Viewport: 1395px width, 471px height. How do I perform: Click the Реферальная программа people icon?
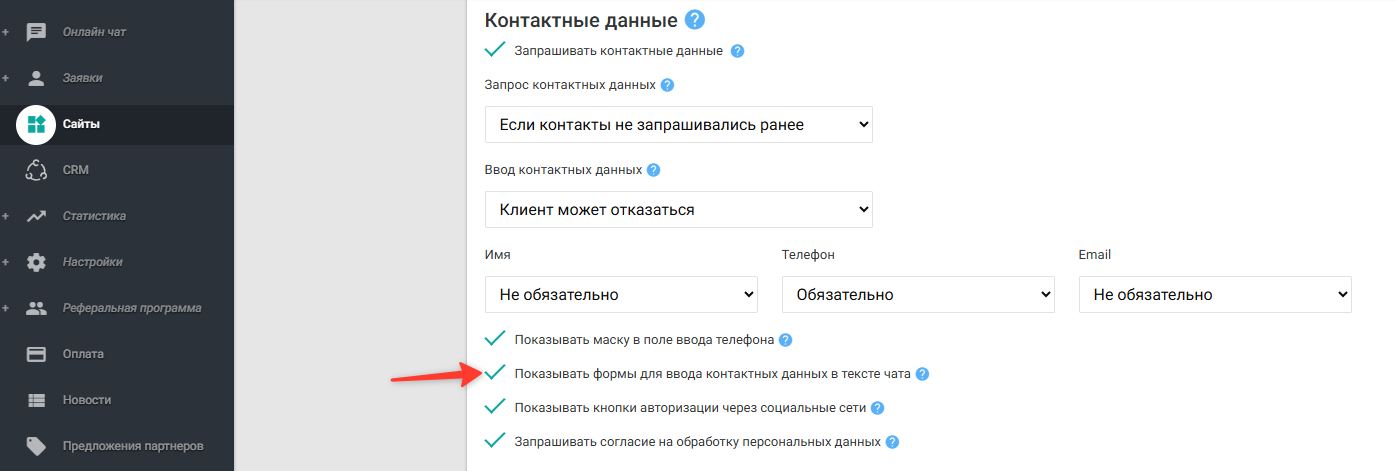tap(36, 308)
